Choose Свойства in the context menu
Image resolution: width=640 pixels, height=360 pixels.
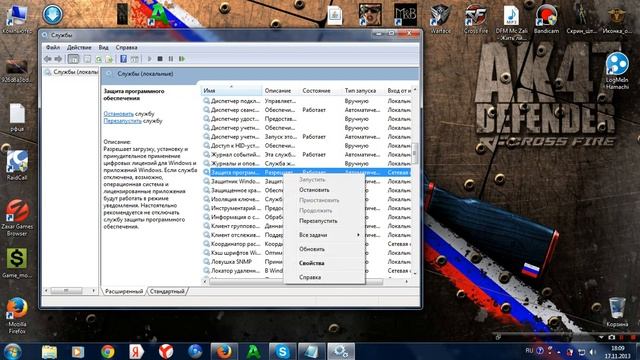pos(311,263)
